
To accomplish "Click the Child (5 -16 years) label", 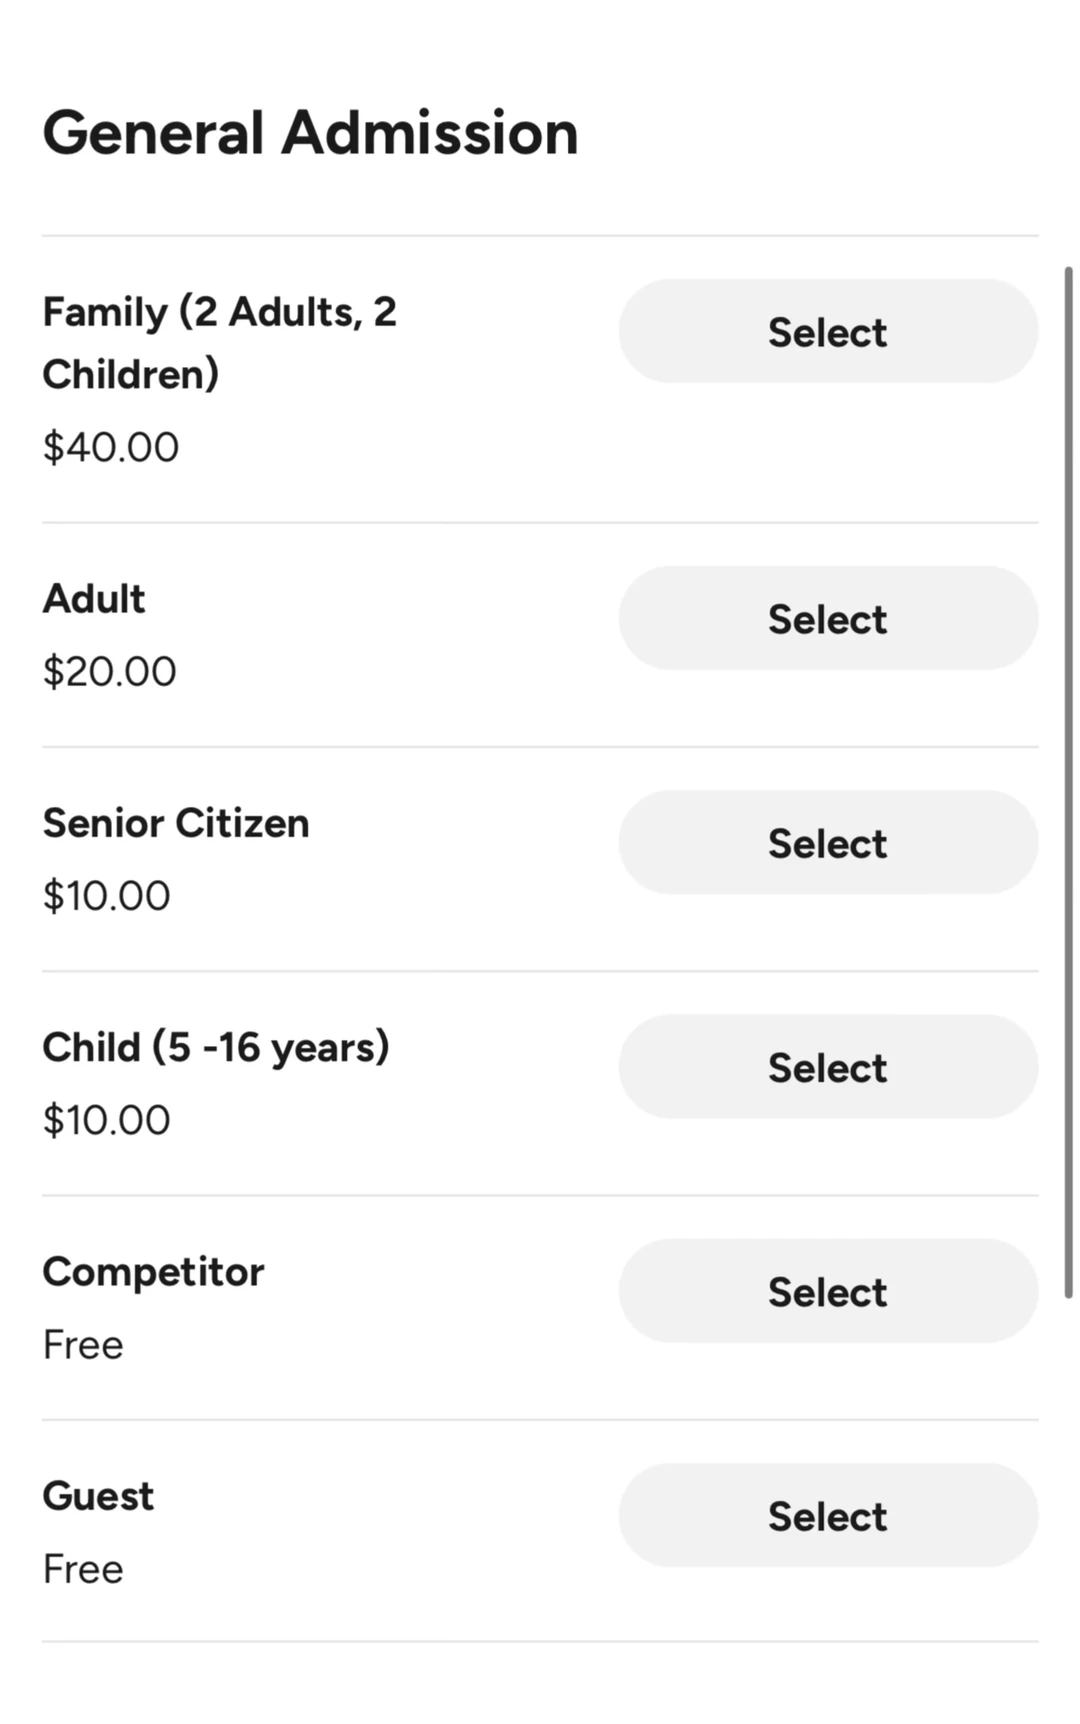I will [x=216, y=1047].
